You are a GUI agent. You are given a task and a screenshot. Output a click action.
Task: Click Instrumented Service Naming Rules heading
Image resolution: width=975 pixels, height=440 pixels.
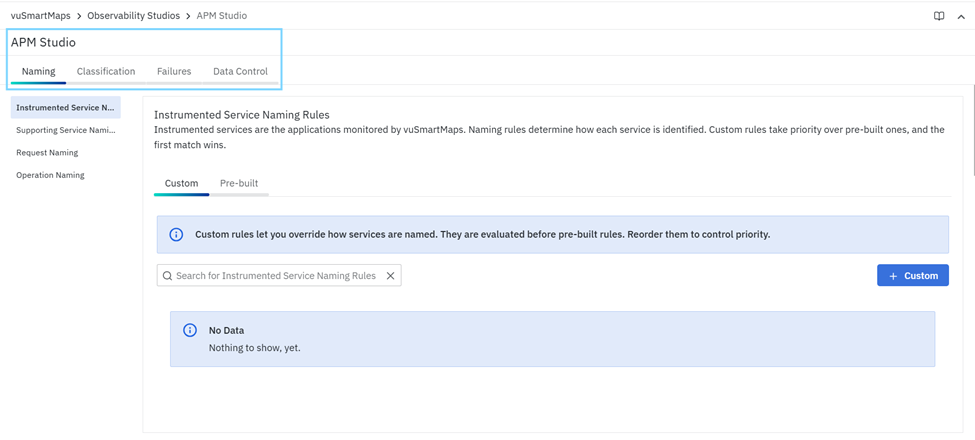pos(242,115)
